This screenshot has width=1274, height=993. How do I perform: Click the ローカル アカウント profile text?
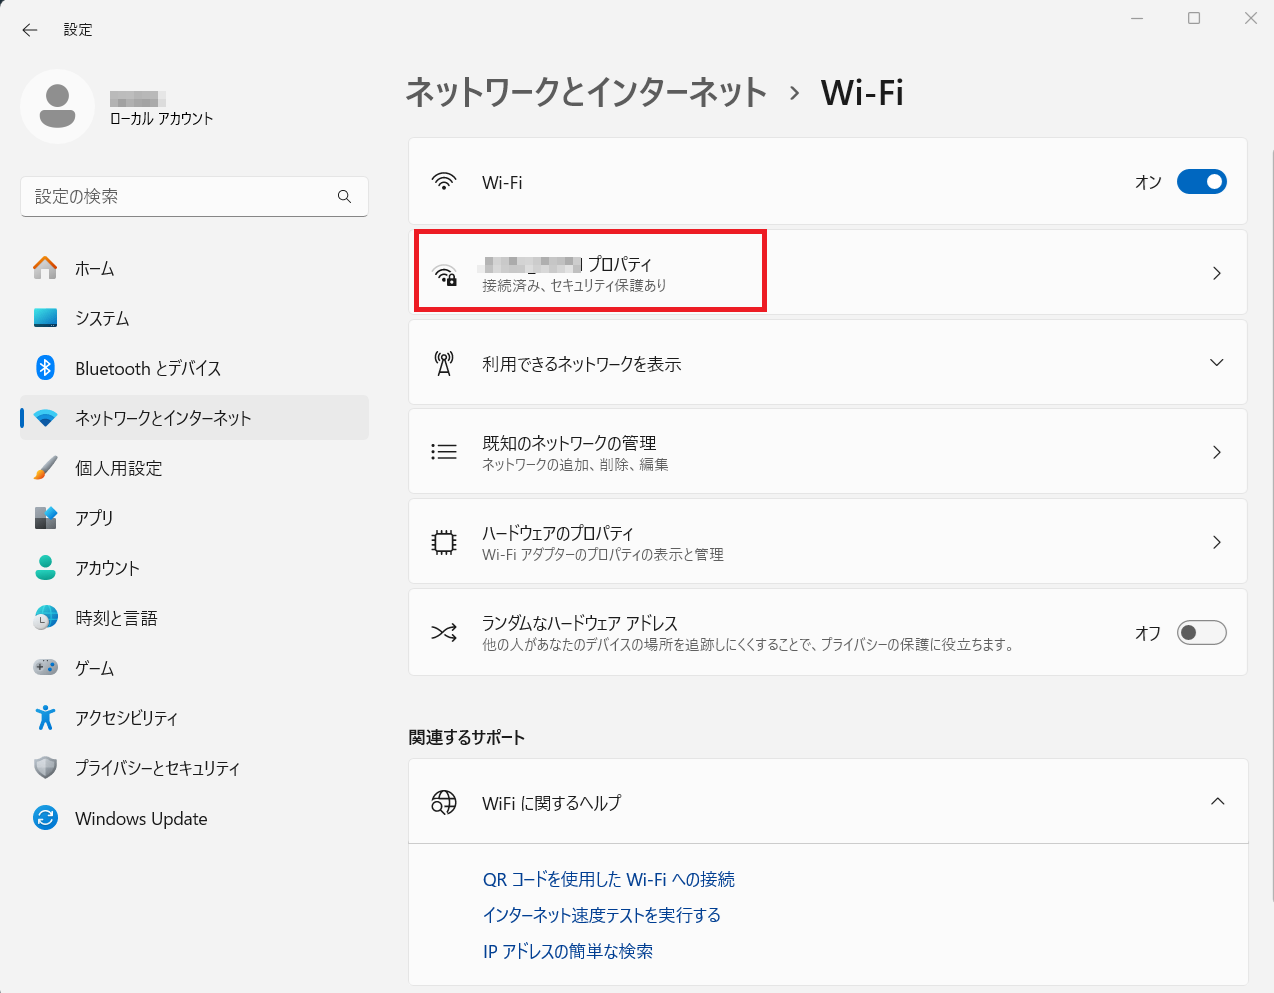point(161,118)
